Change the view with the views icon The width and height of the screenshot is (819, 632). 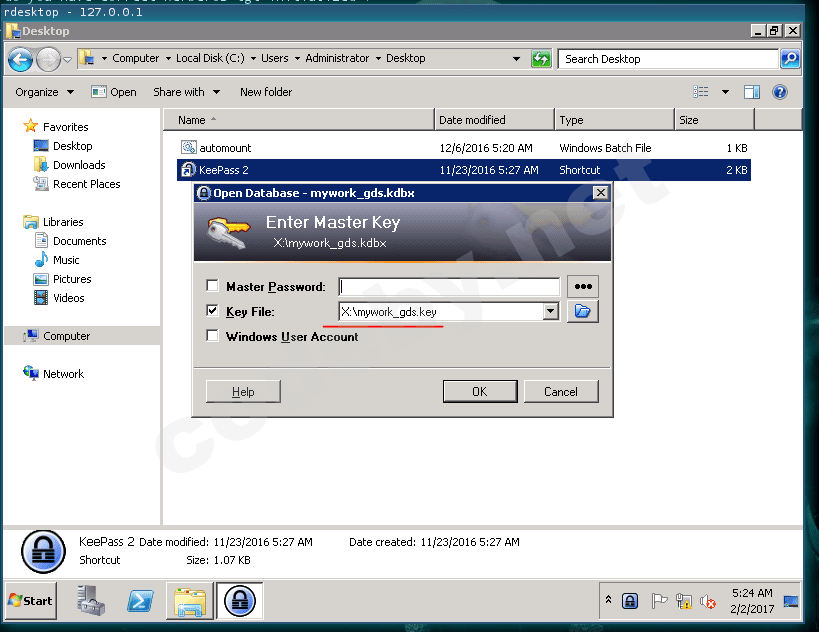[x=700, y=92]
